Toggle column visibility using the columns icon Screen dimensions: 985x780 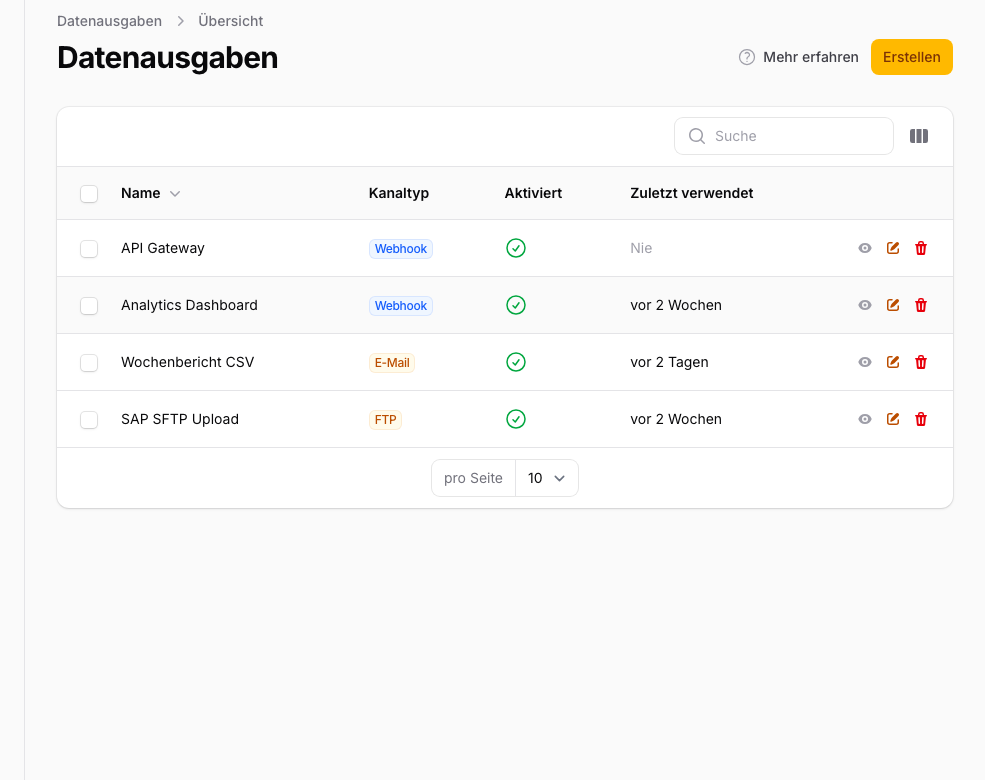919,136
